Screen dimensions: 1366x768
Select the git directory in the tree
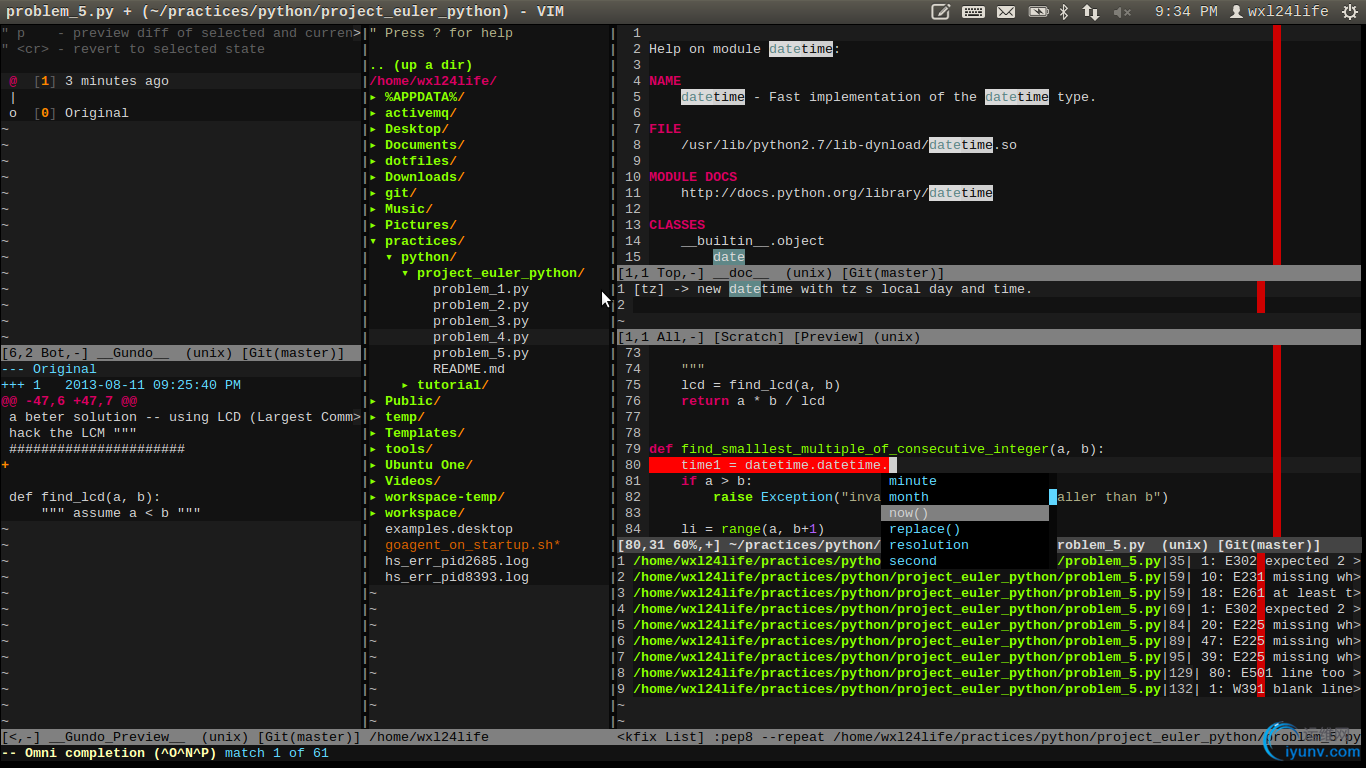point(401,193)
